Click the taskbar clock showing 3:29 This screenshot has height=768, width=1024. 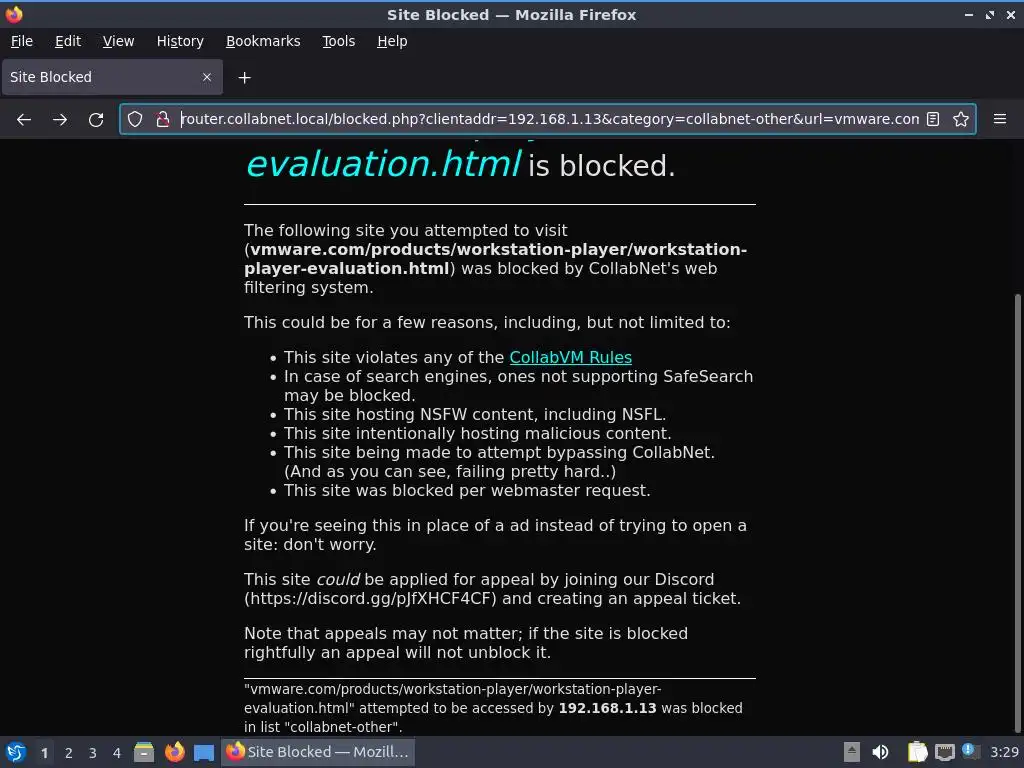1004,752
